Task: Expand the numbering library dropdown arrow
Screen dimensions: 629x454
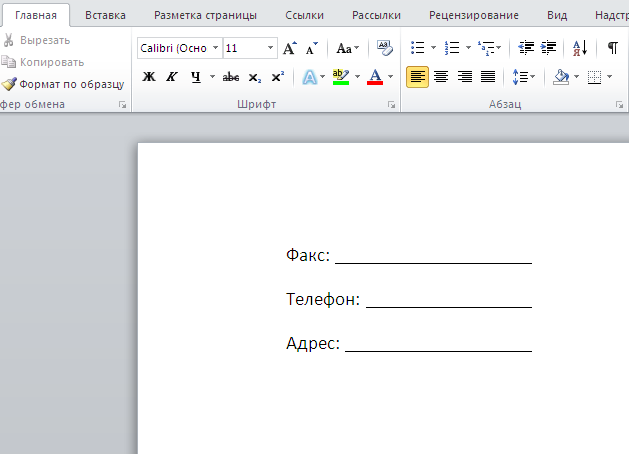Action: point(468,48)
